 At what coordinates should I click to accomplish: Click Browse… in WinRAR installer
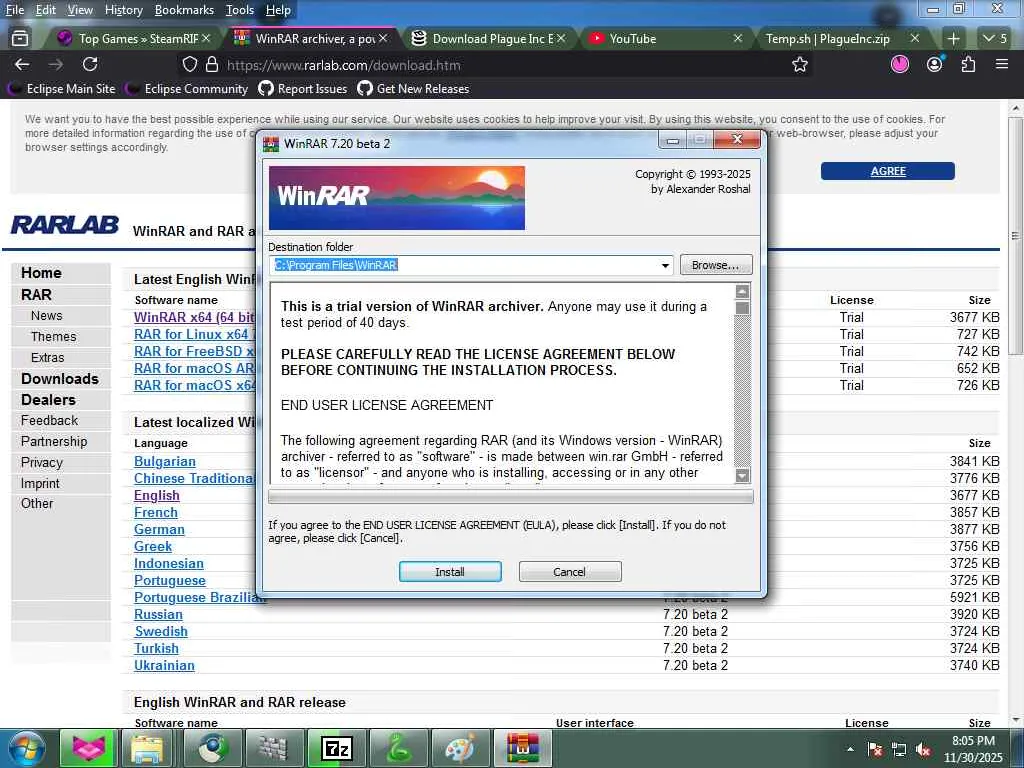[x=716, y=264]
